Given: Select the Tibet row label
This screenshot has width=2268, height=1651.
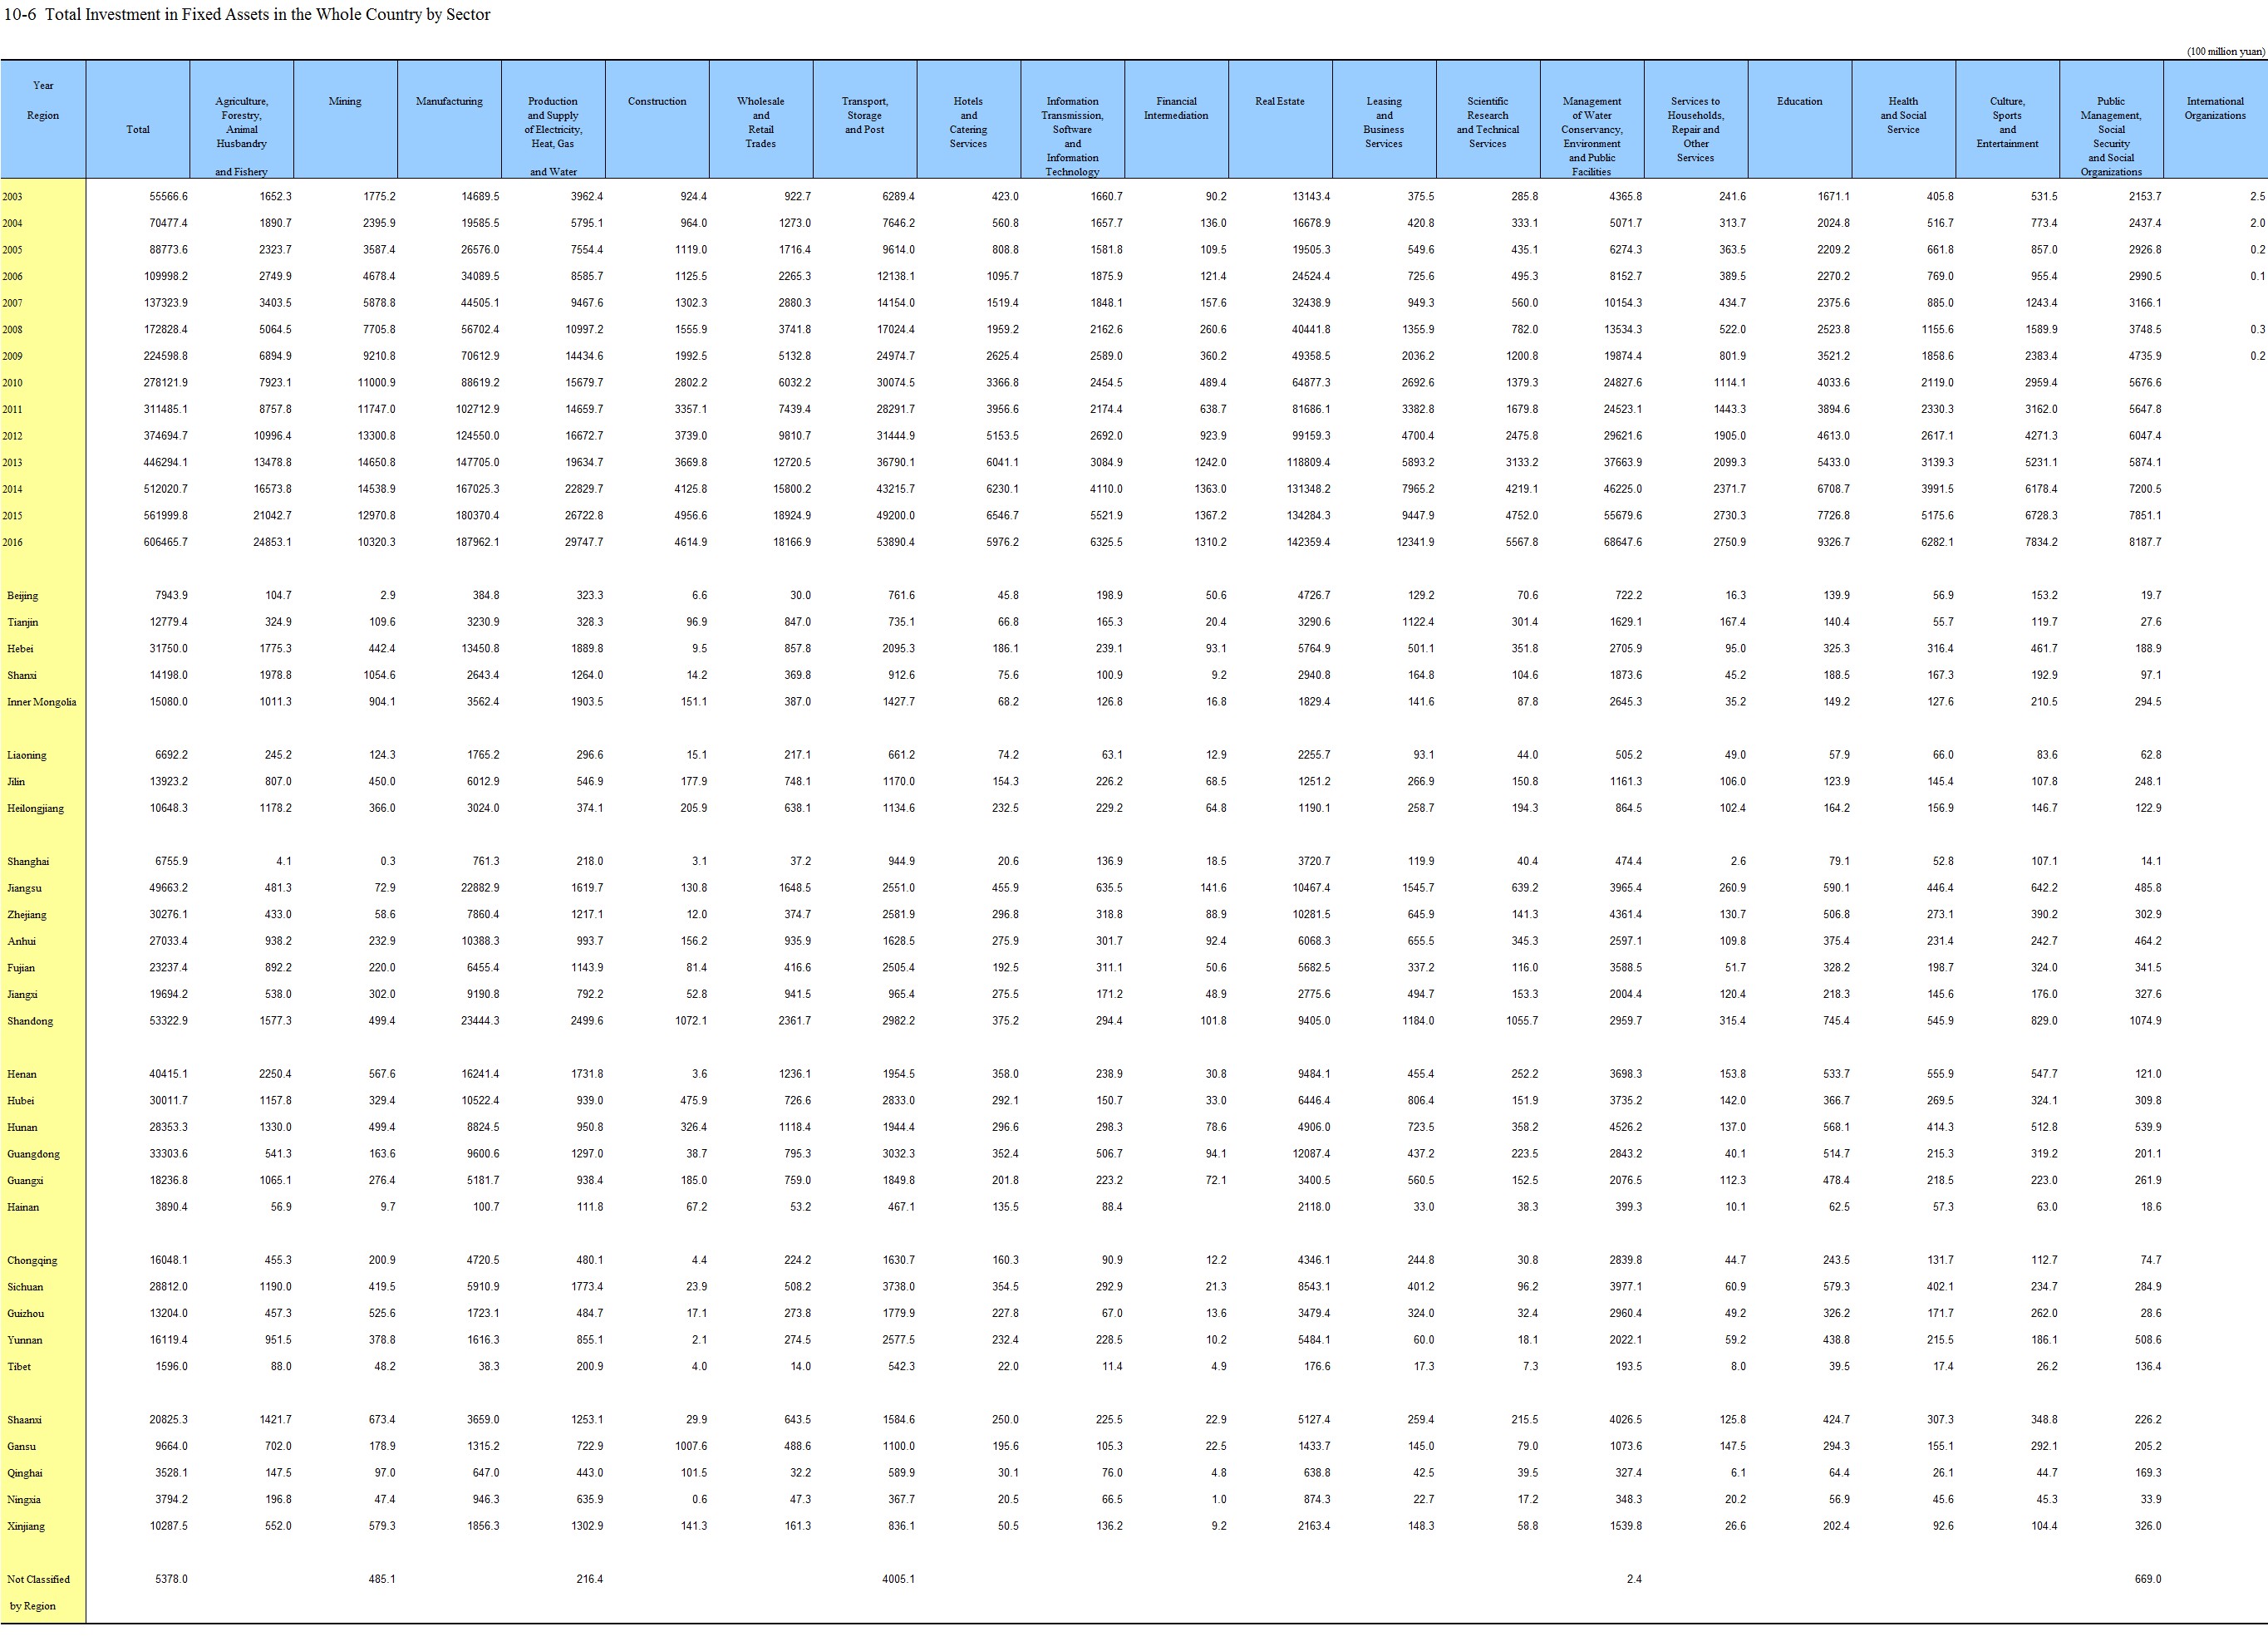Looking at the screenshot, I should (x=19, y=1366).
